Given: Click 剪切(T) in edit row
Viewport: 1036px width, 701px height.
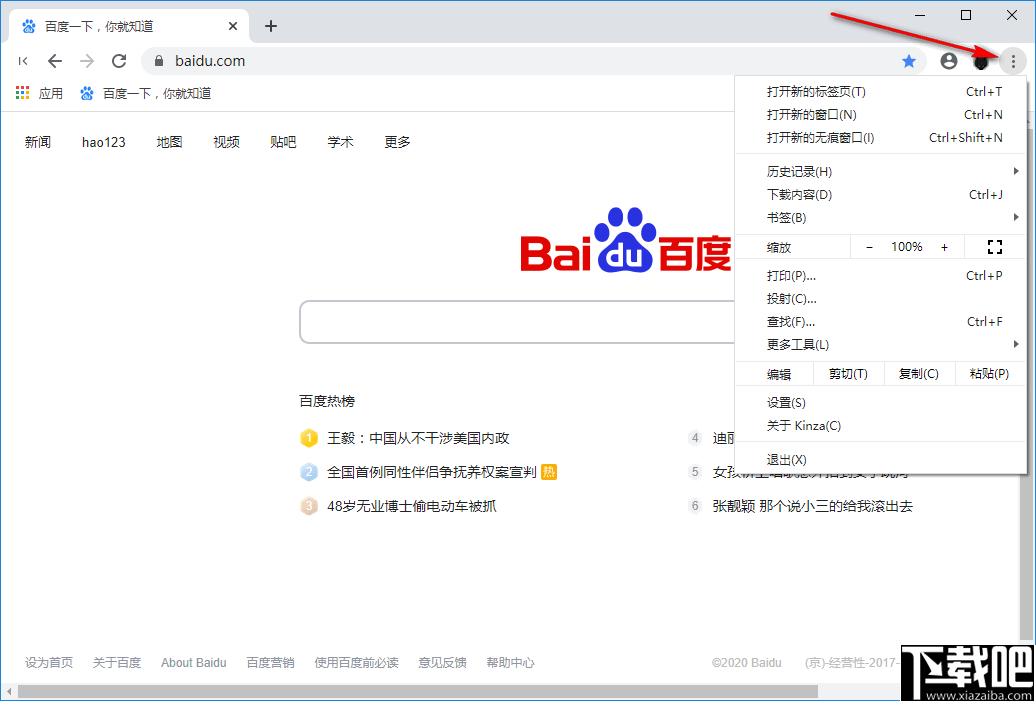Looking at the screenshot, I should click(848, 374).
